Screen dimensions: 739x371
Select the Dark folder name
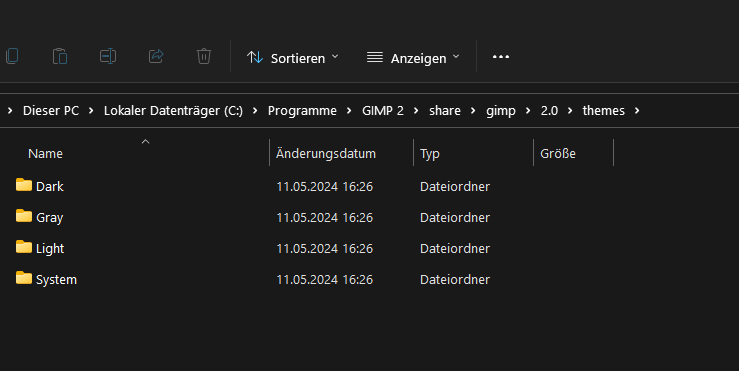pos(49,187)
